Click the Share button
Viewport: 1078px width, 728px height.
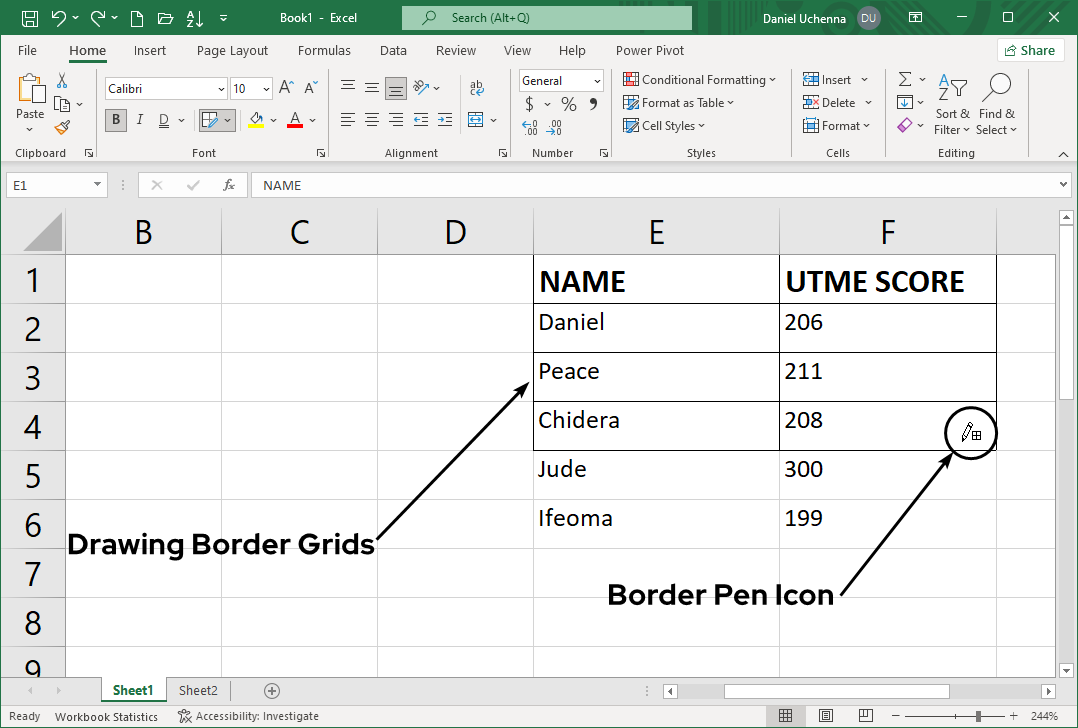pos(1030,50)
